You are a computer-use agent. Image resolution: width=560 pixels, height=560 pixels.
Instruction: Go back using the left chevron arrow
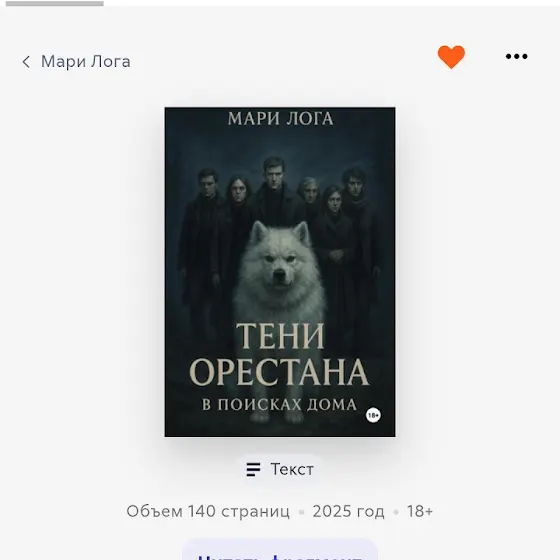coord(26,62)
